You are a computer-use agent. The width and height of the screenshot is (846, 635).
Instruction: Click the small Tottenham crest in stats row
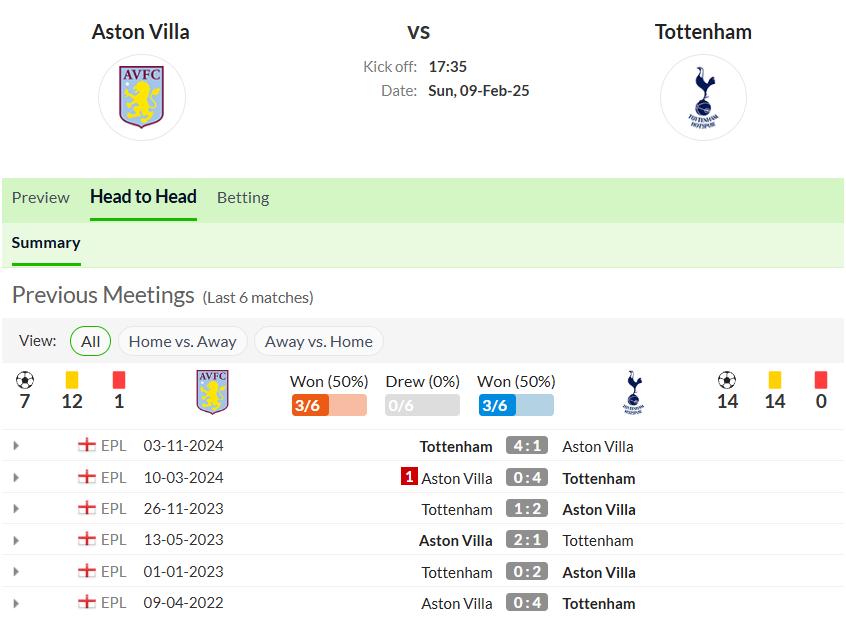tap(633, 392)
